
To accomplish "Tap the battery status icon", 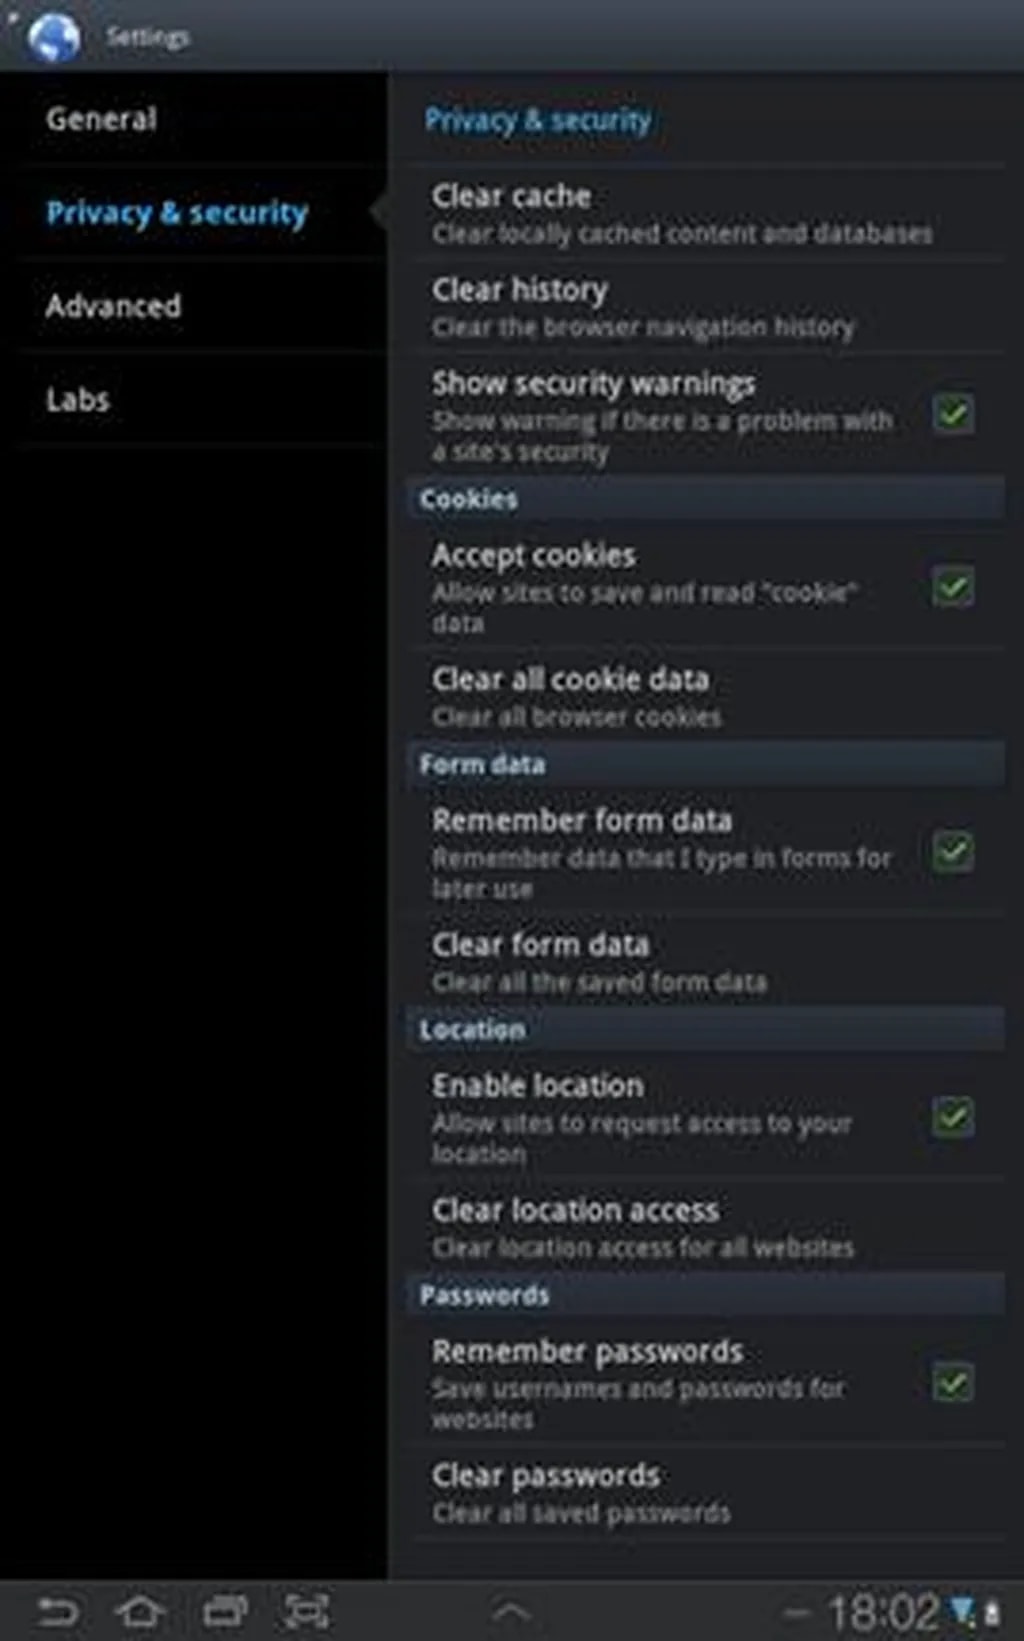I will pyautogui.click(x=992, y=1612).
